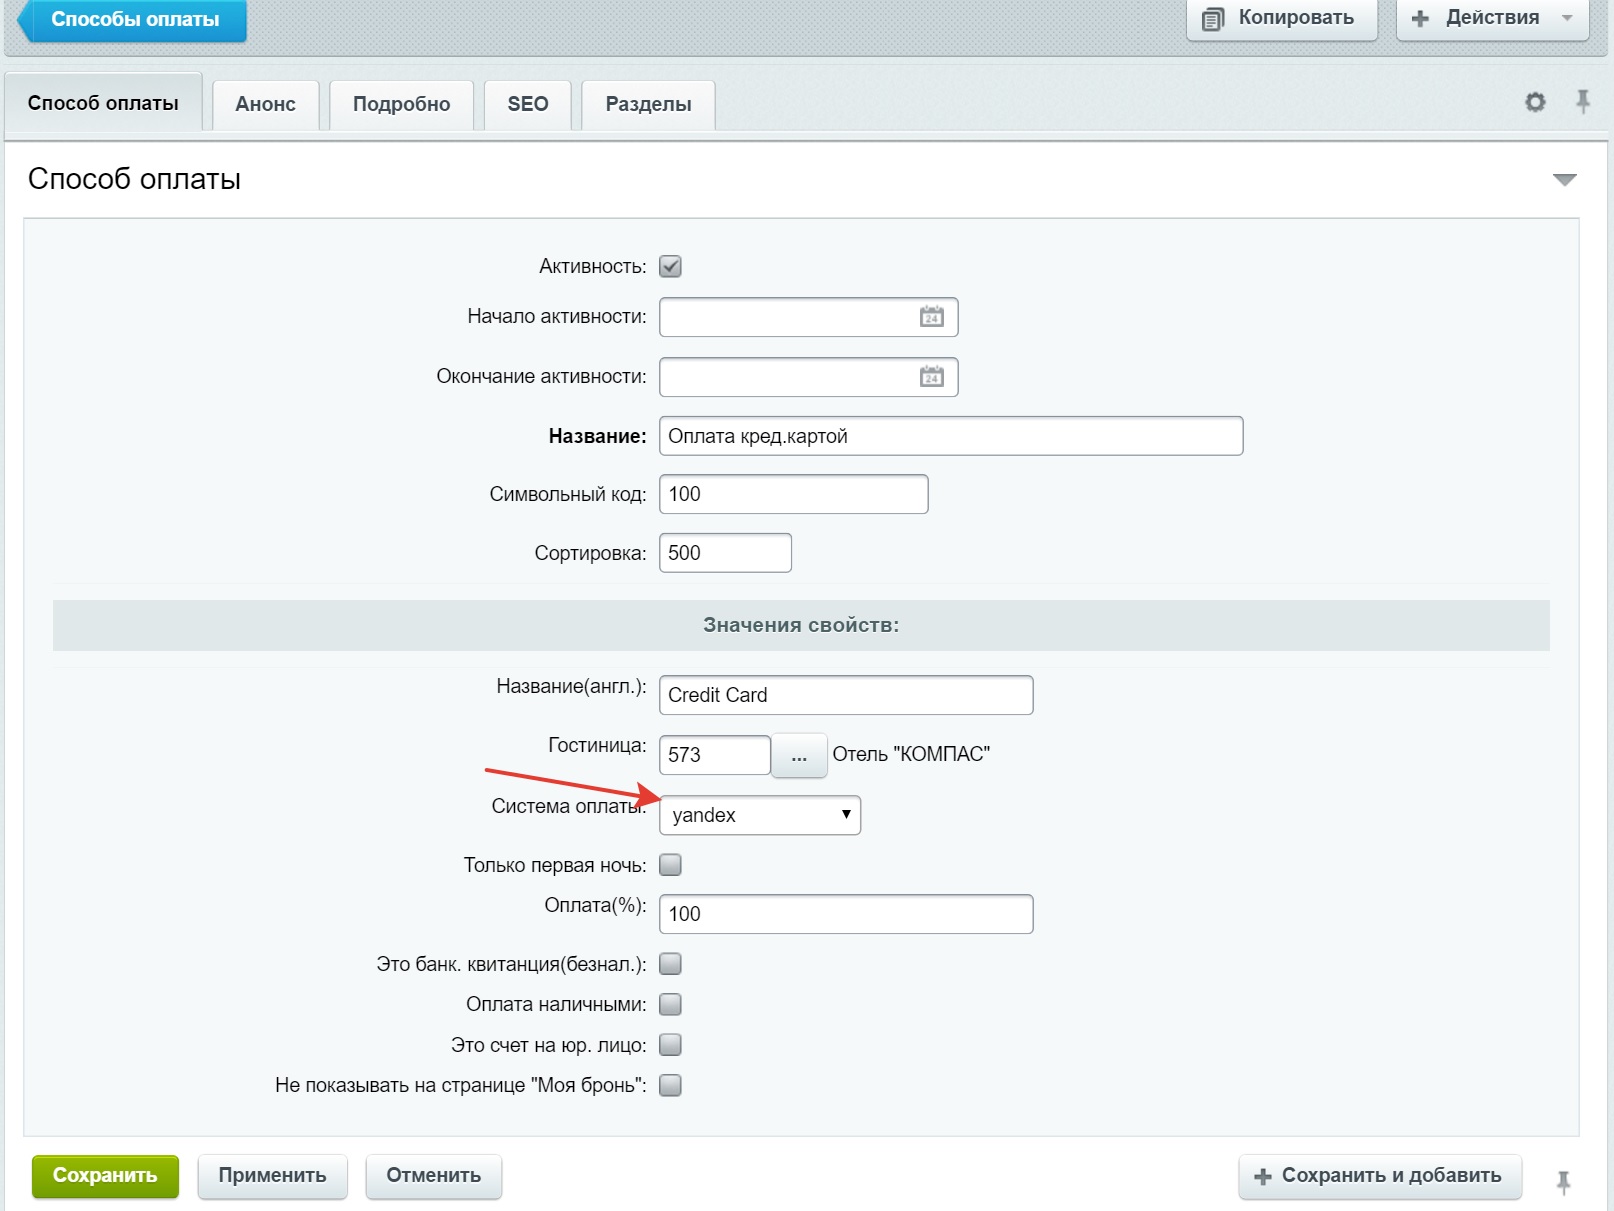Viewport: 1614px width, 1211px height.
Task: Go back to Способы оплаты list
Action: [x=132, y=20]
